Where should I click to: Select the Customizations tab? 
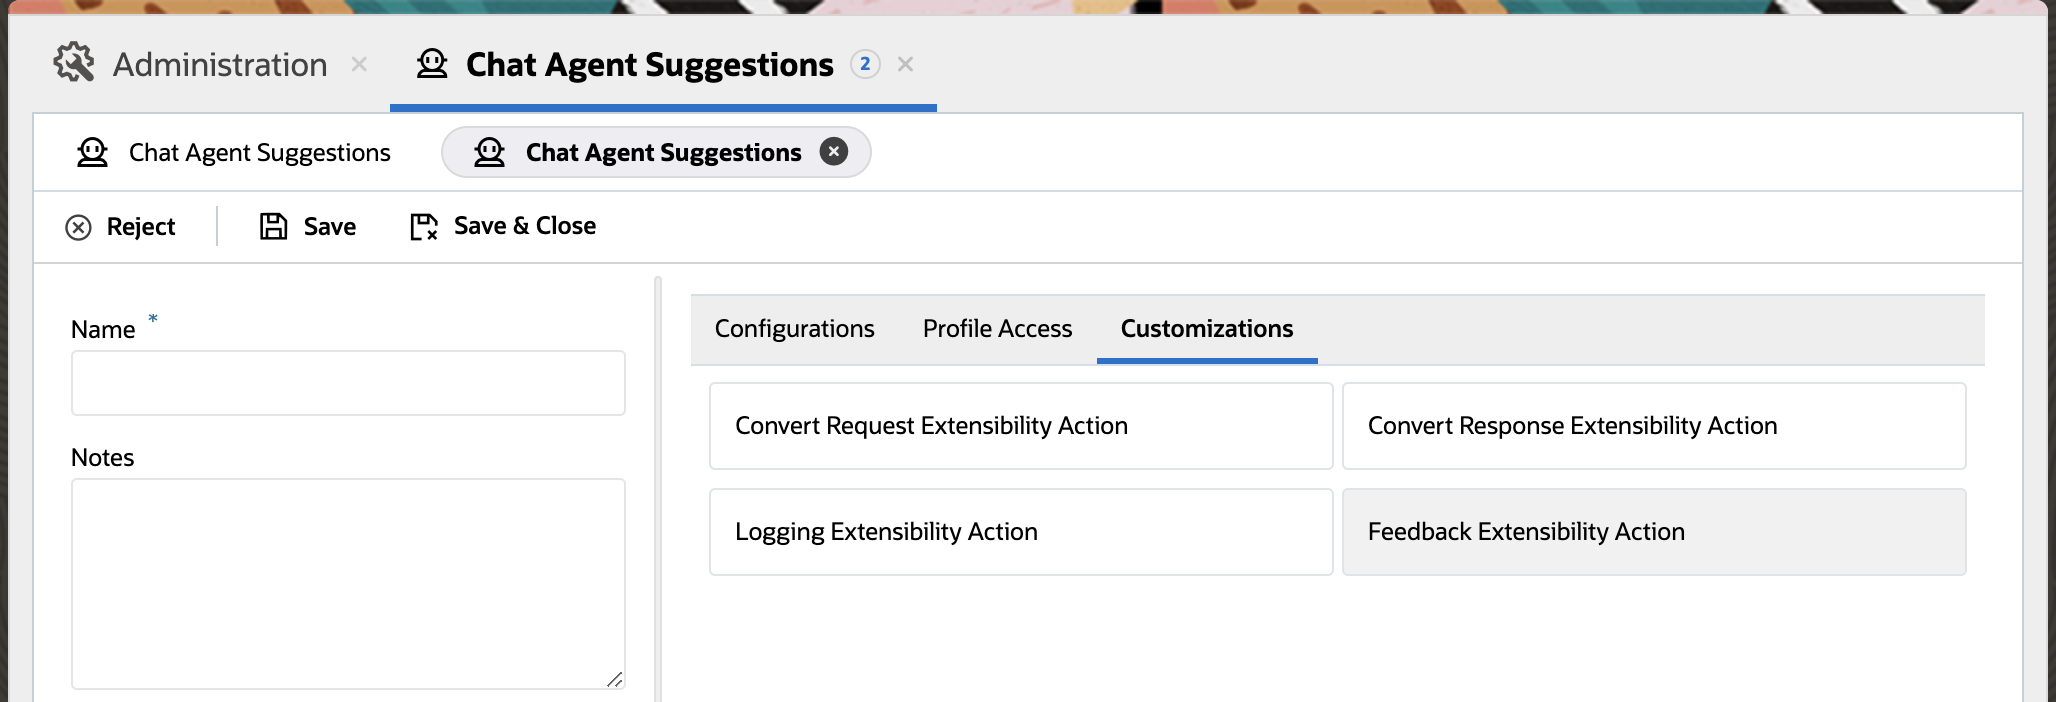[x=1206, y=329]
